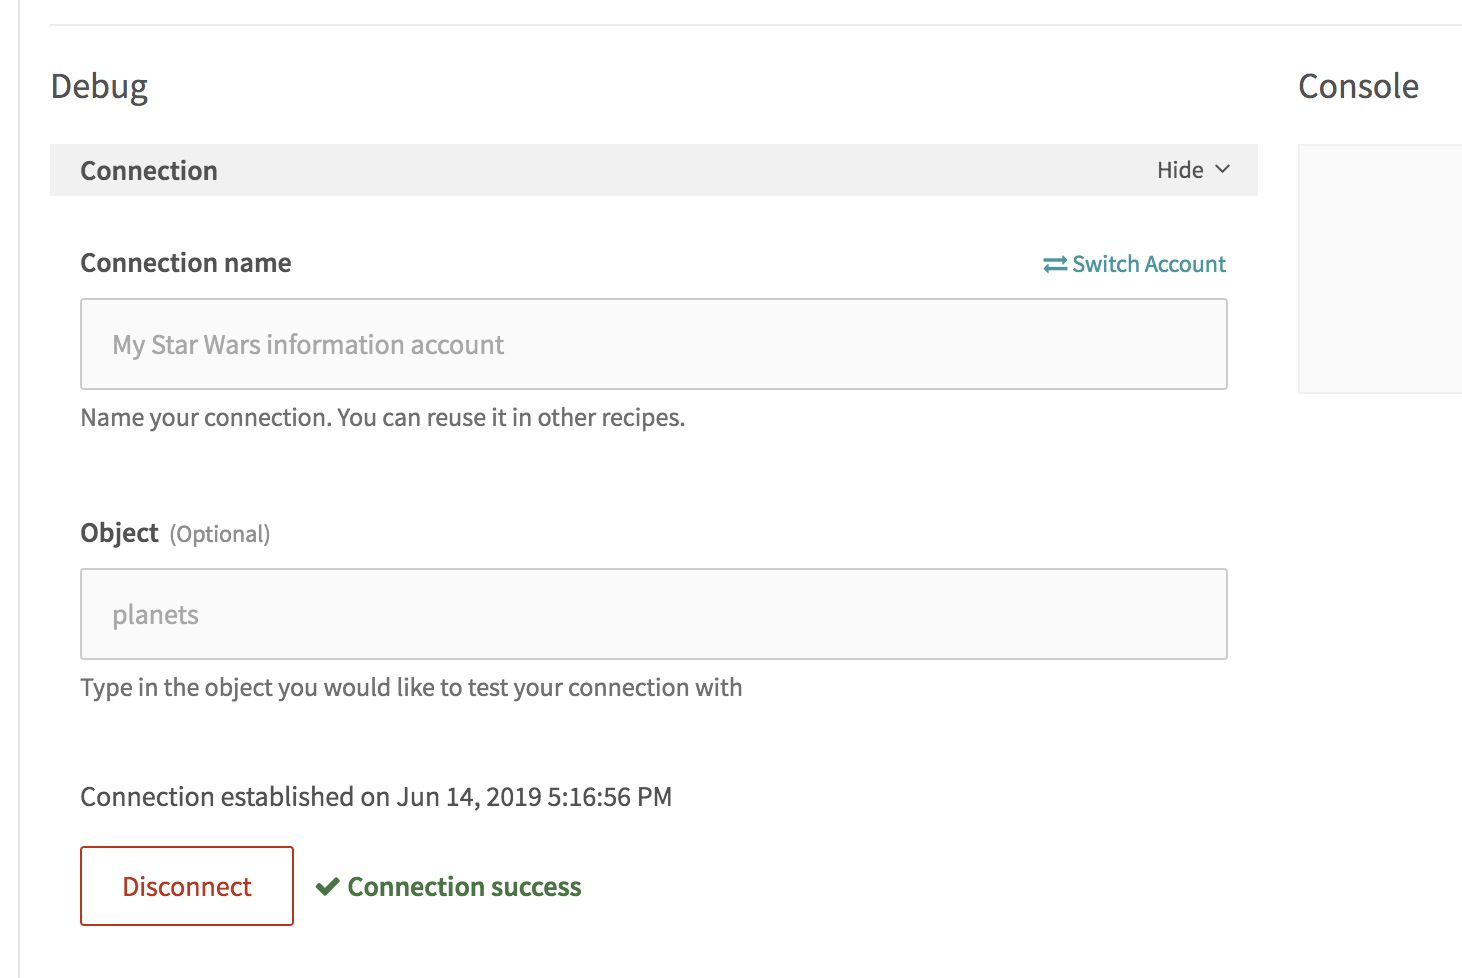Image resolution: width=1462 pixels, height=978 pixels.
Task: Focus the Connection name input field
Action: point(653,344)
